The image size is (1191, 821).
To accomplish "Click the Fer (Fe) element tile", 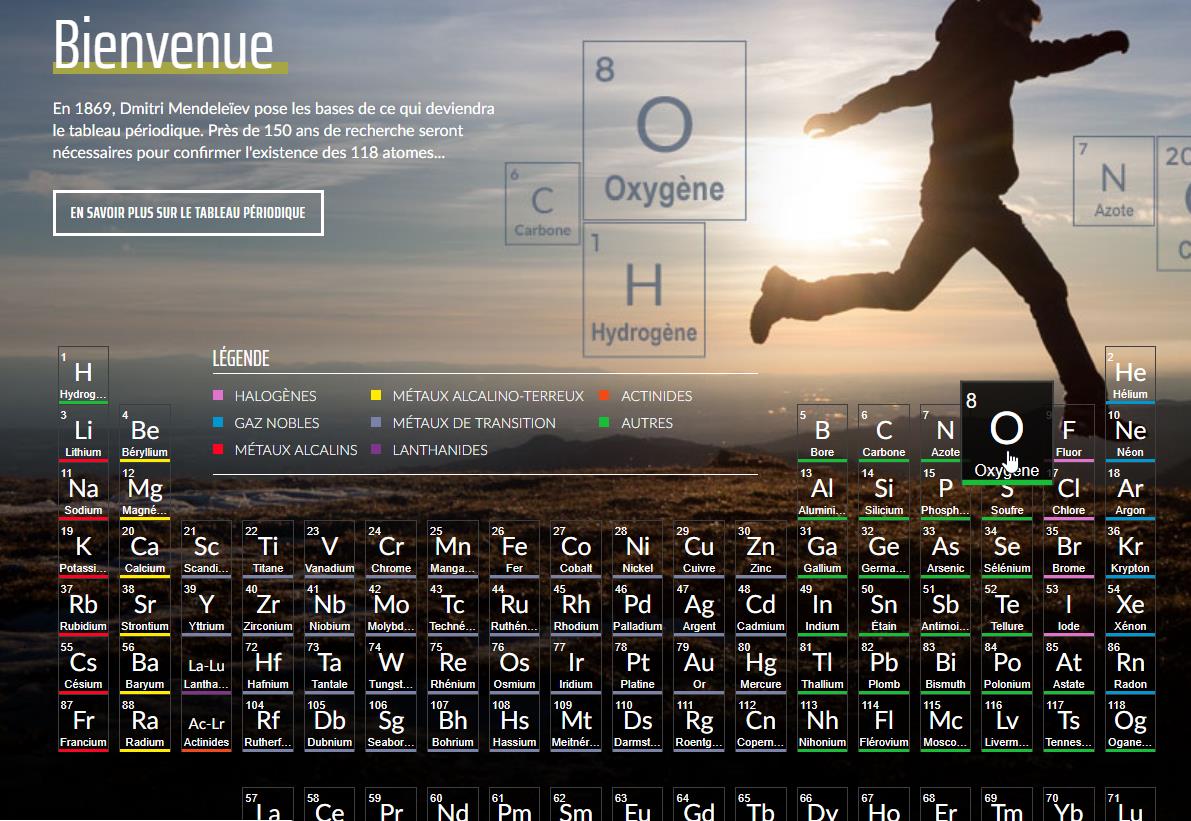I will tap(514, 549).
